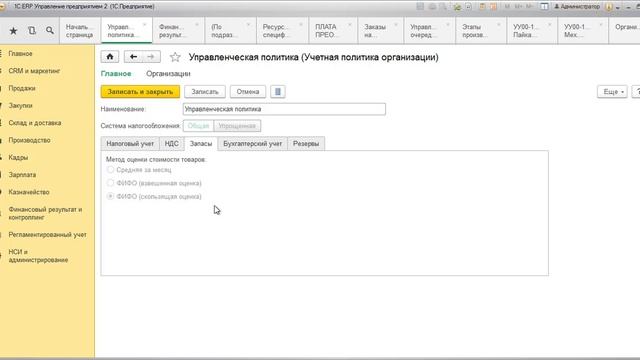Click the save icon in the title bar
640x360 pixels.
click(x=420, y=7)
